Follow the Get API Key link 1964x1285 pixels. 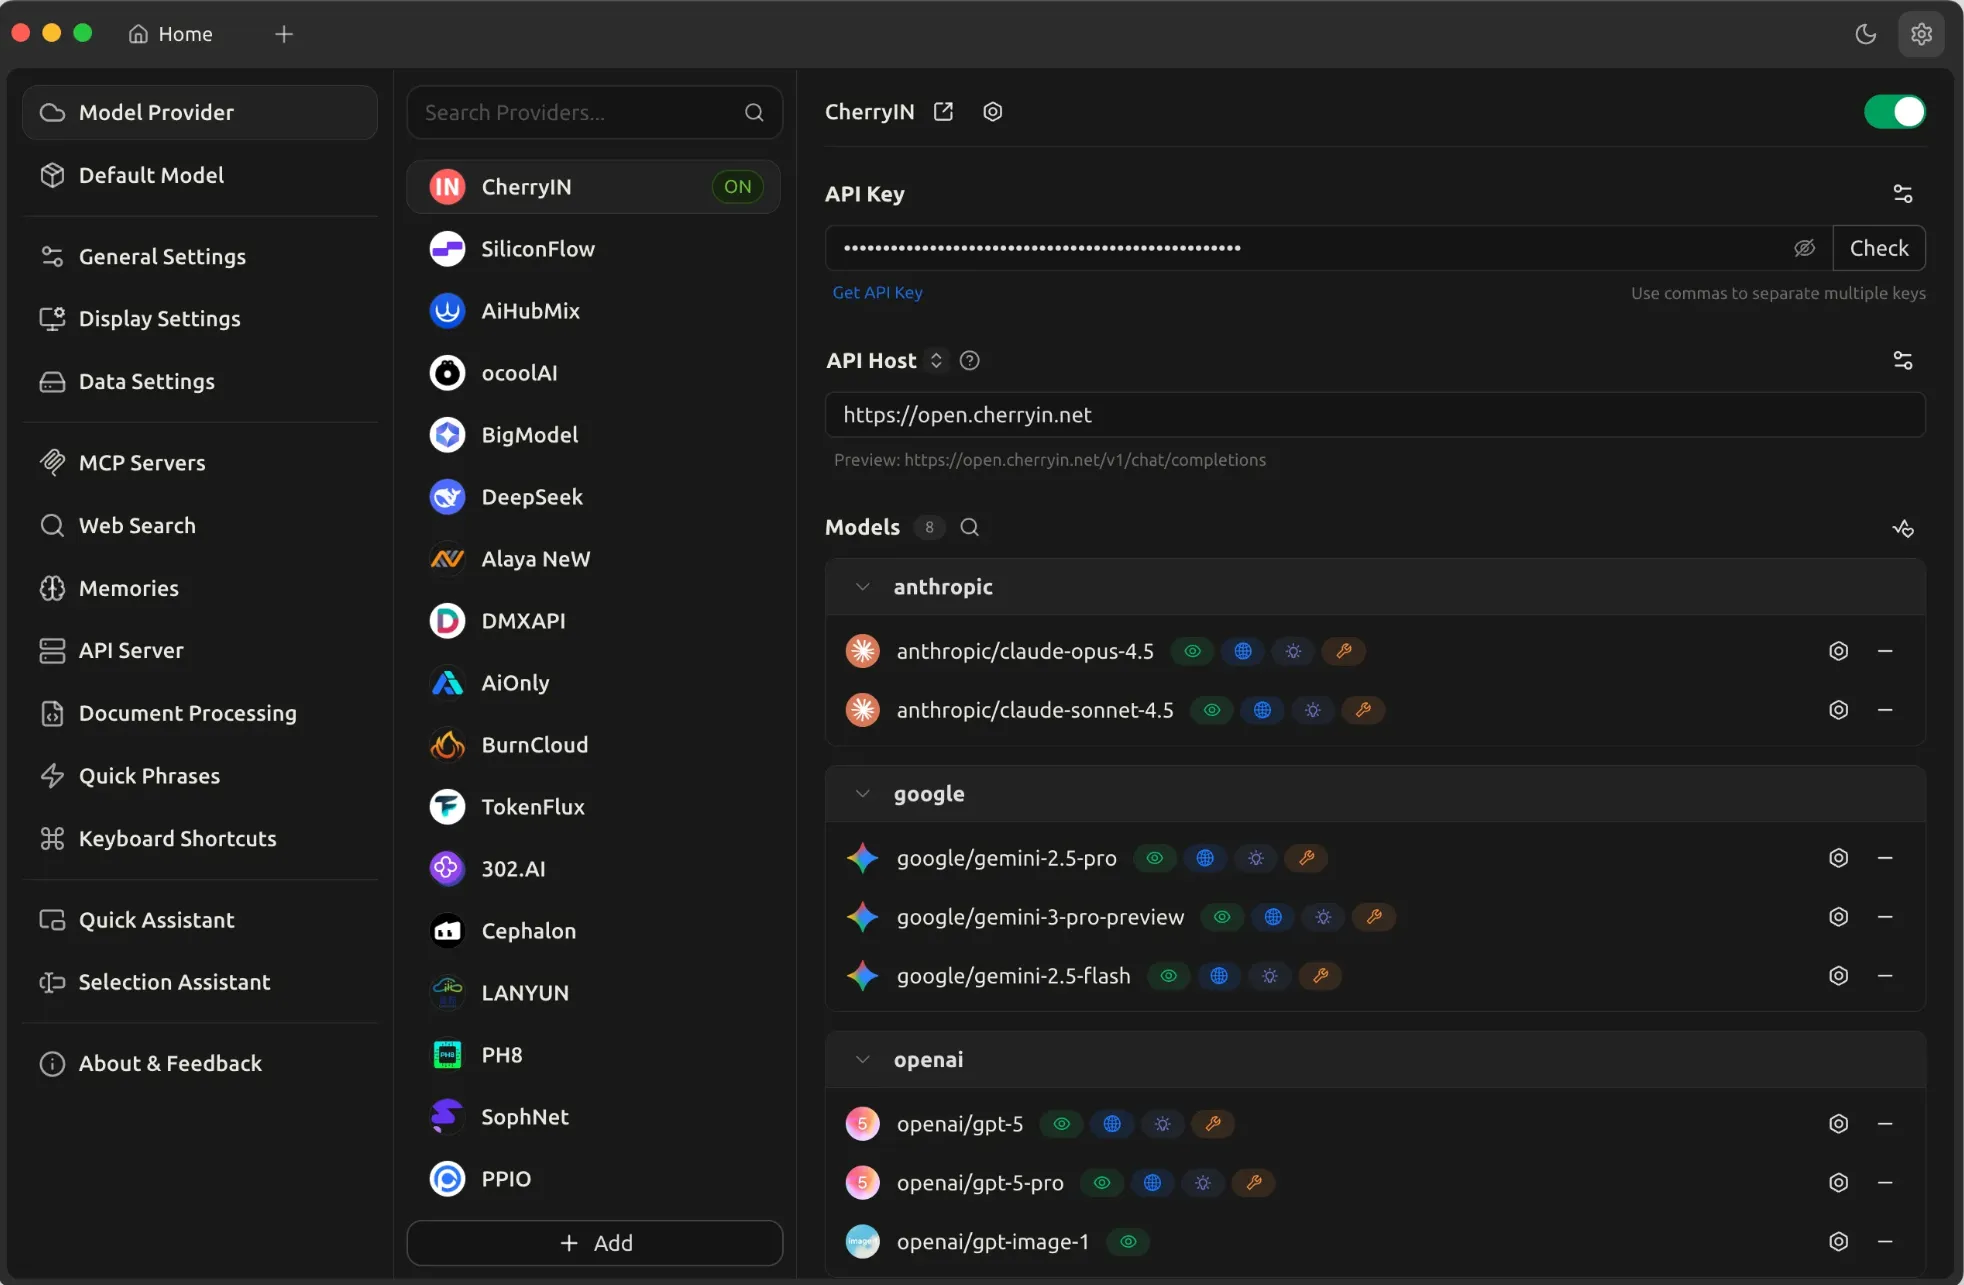(x=877, y=293)
